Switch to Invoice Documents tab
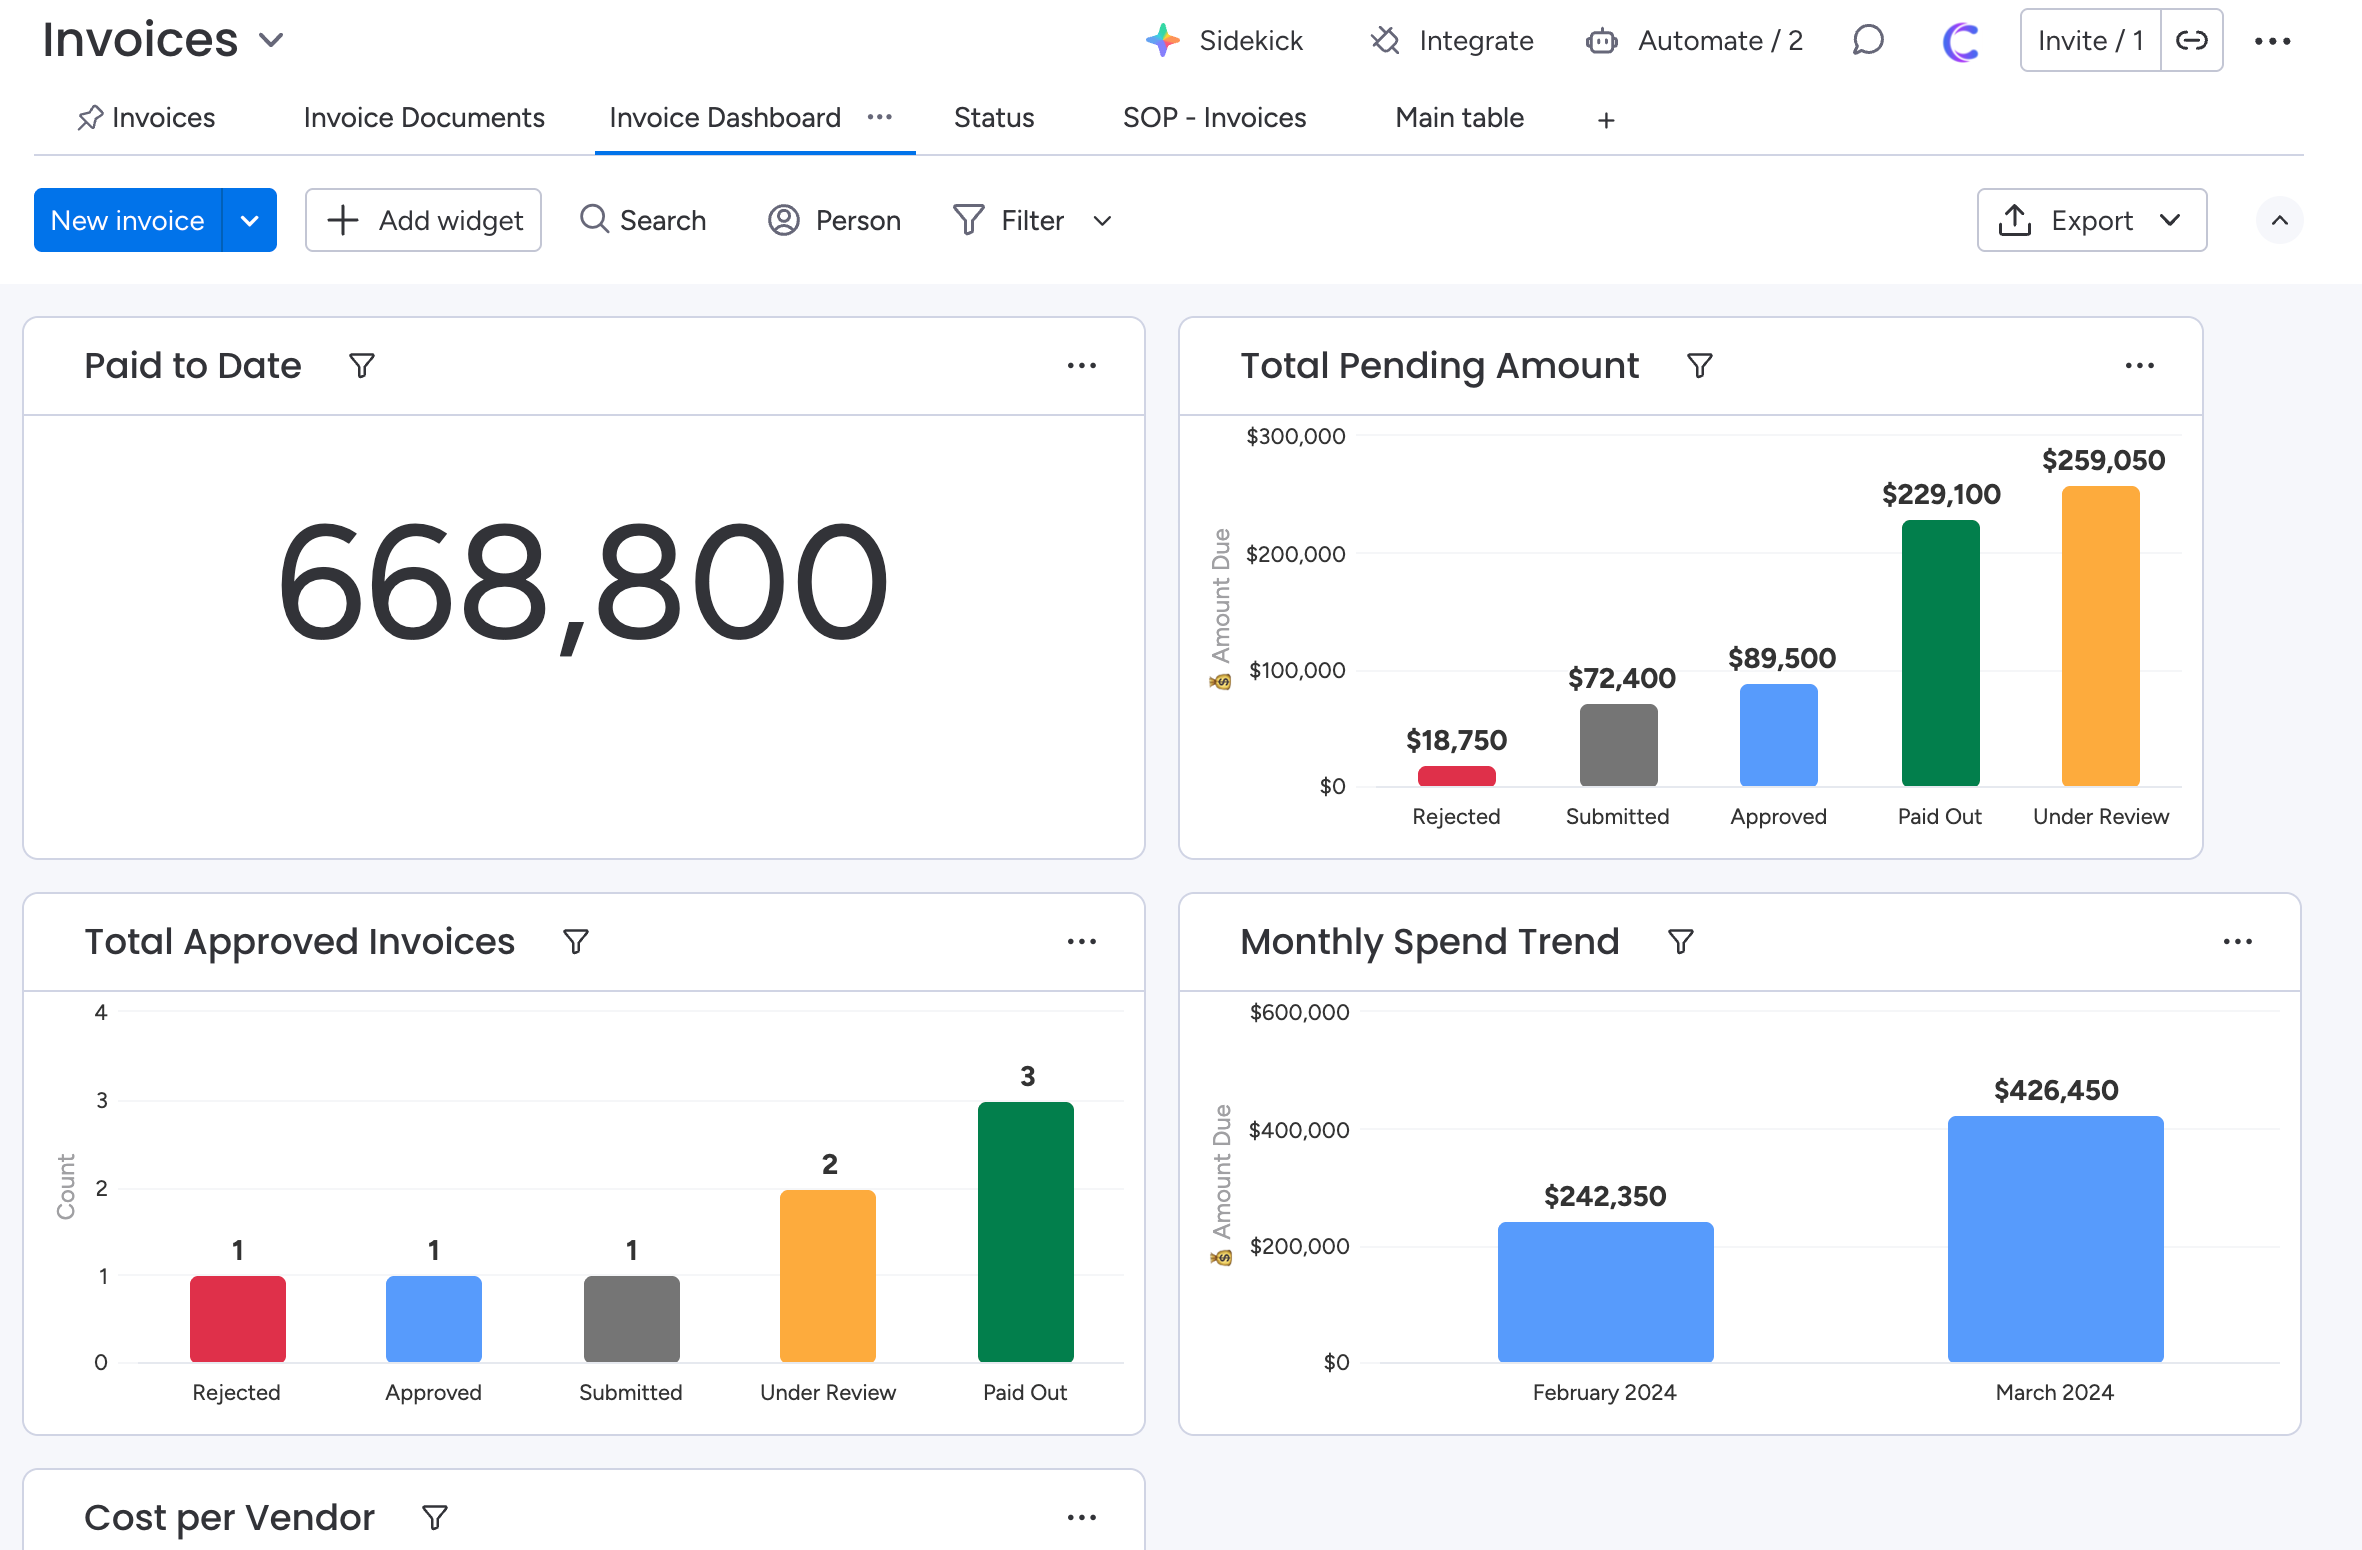2362x1550 pixels. click(x=424, y=118)
